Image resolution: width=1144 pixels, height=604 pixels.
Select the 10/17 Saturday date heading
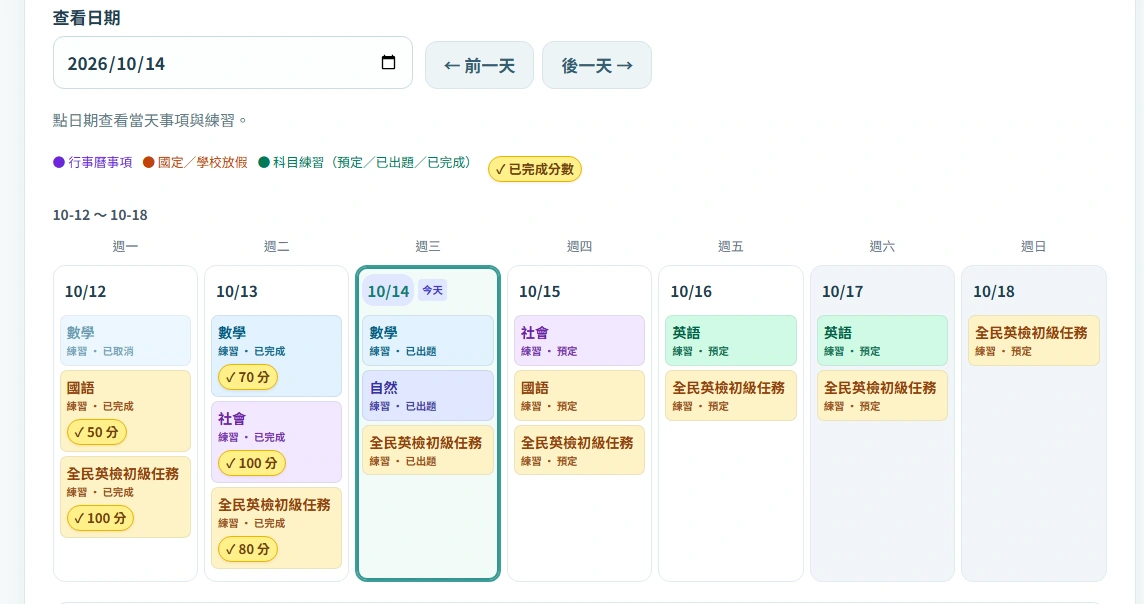point(843,292)
